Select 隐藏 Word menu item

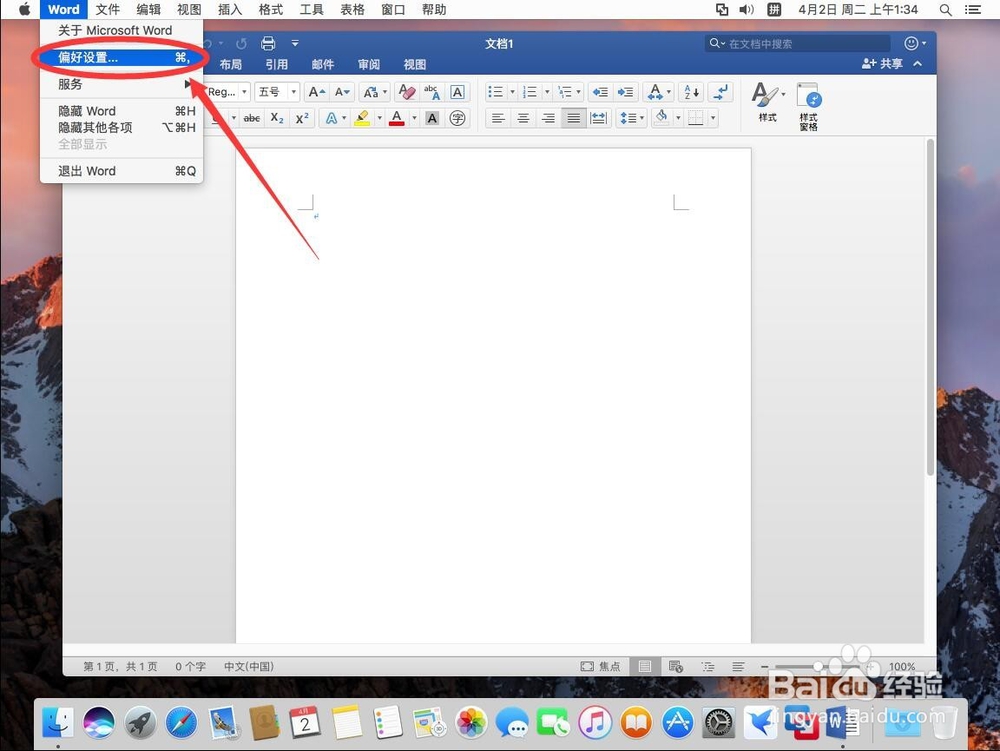[x=121, y=111]
